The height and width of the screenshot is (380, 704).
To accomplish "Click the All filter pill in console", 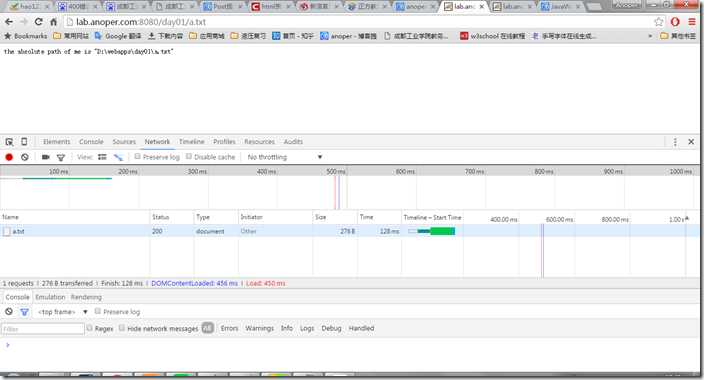I will point(207,328).
